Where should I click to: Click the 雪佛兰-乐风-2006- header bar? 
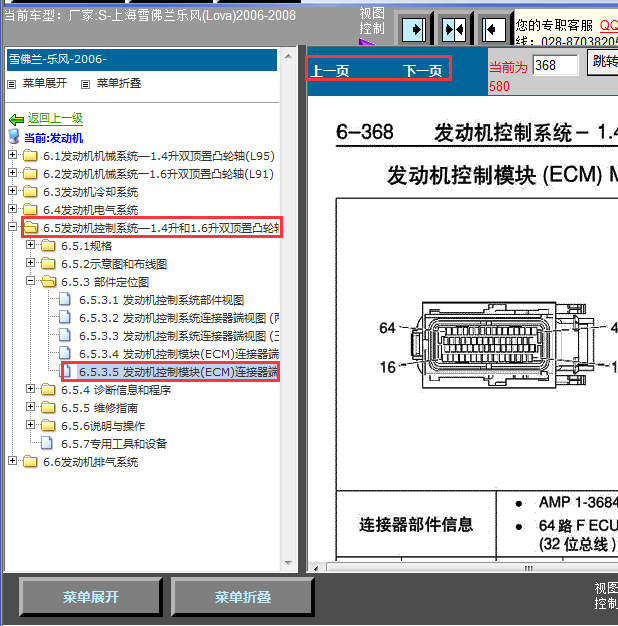(x=142, y=60)
